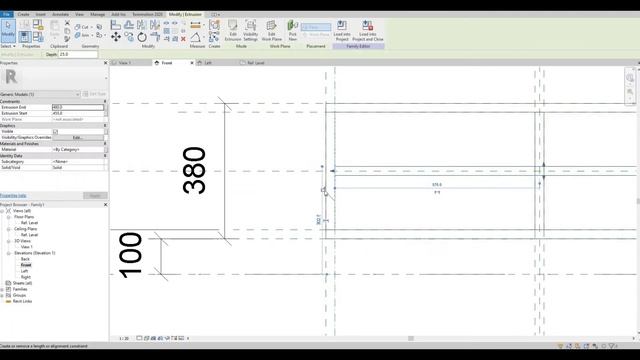Click the 380 dimension text in the drawing
Viewport: 640px width, 360px height.
point(194,171)
